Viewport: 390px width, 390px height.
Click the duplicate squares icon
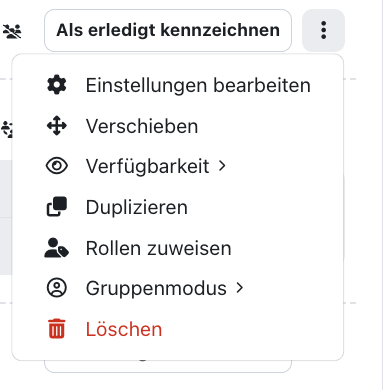[57, 207]
